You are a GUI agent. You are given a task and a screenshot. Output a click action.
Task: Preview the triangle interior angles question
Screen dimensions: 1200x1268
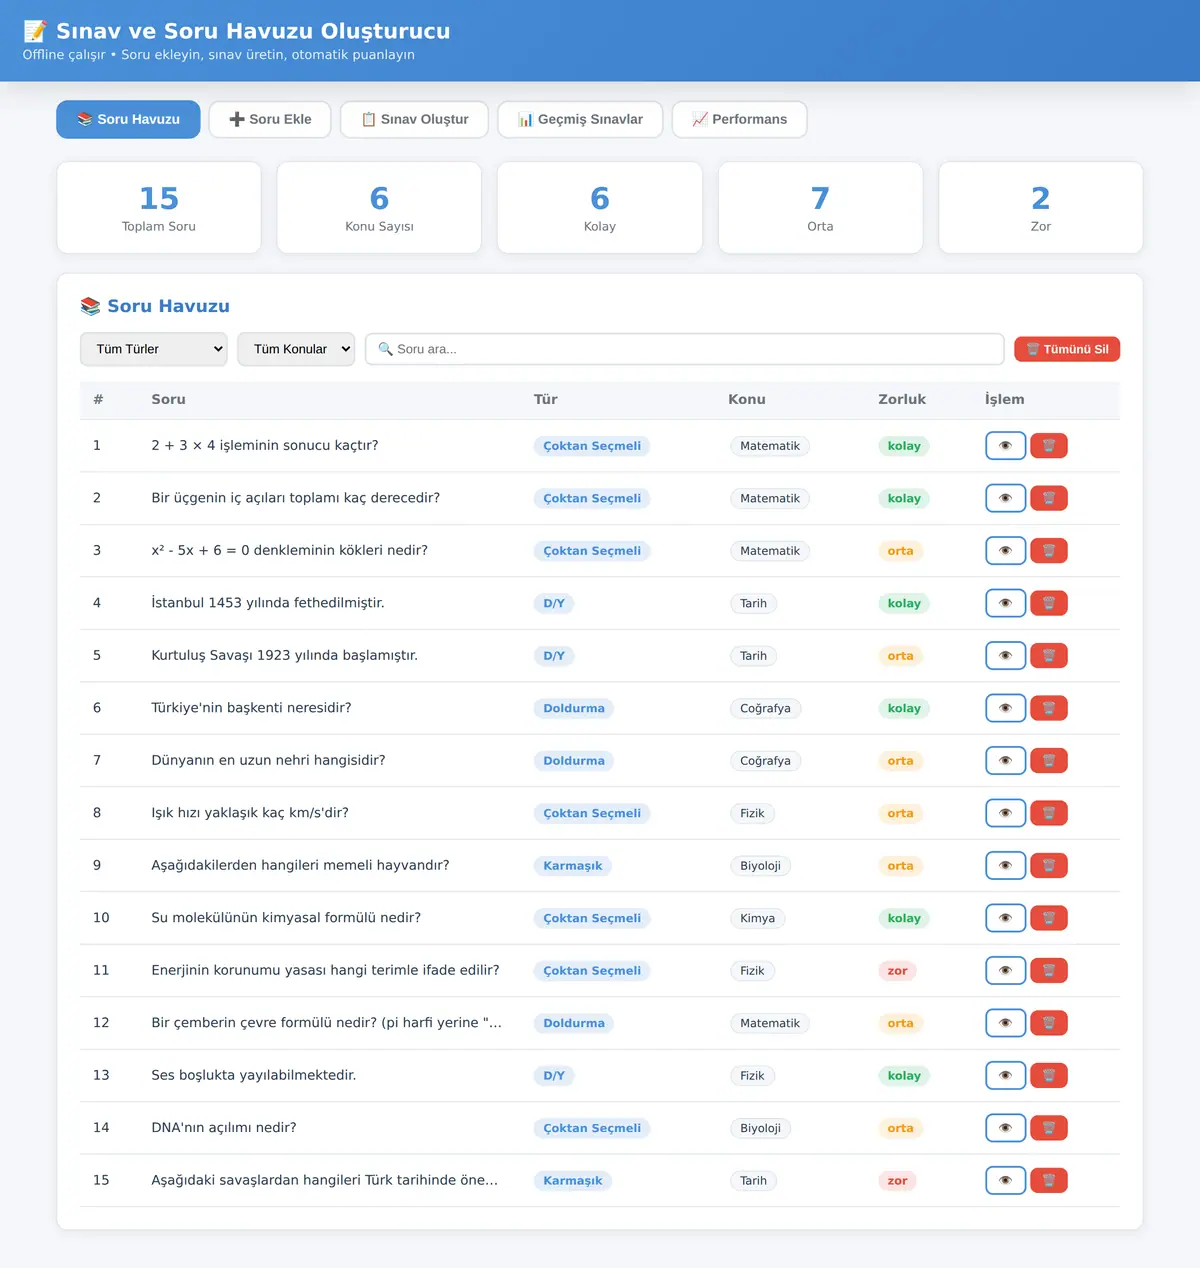coord(1005,498)
